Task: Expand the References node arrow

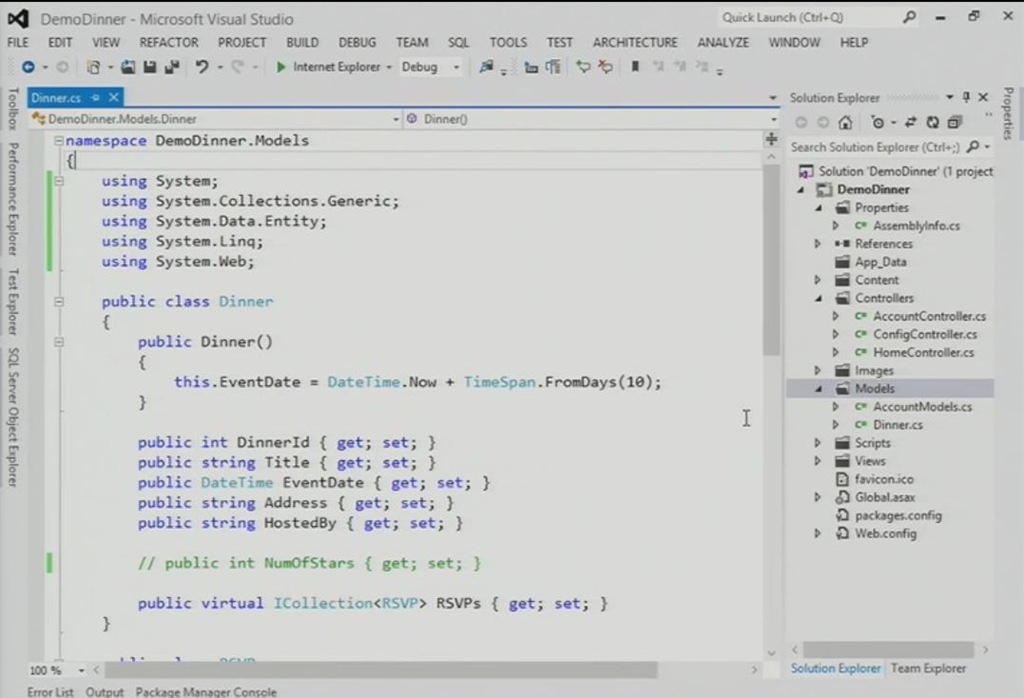Action: (x=817, y=244)
